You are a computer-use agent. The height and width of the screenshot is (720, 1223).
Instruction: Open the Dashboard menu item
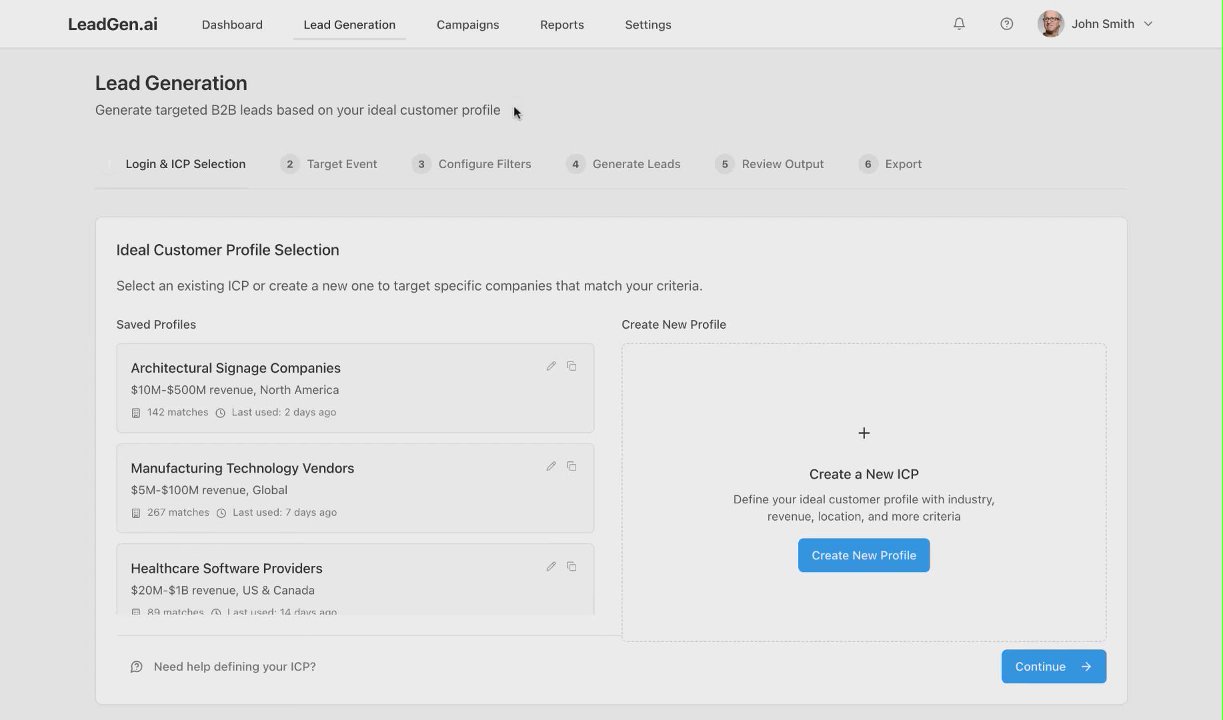(x=232, y=25)
